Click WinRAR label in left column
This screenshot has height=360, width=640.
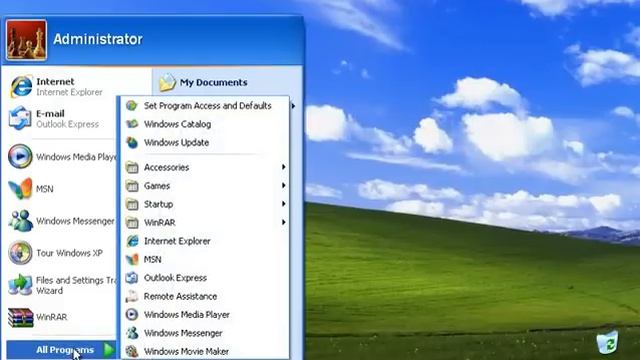pos(51,317)
